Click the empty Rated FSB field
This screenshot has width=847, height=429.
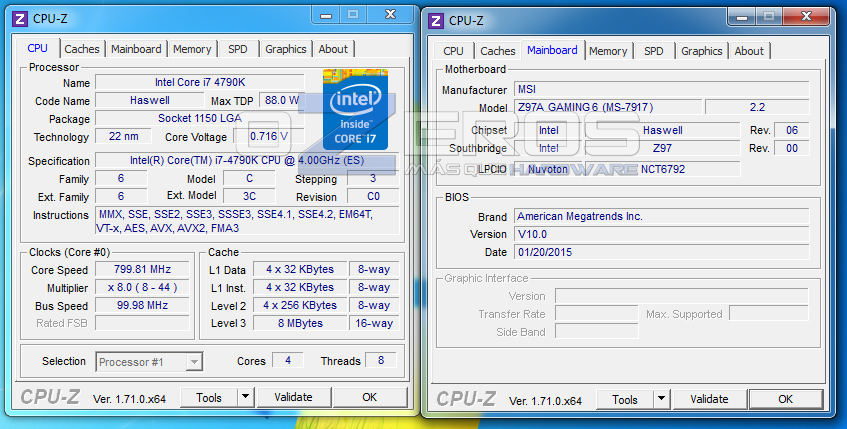point(142,323)
